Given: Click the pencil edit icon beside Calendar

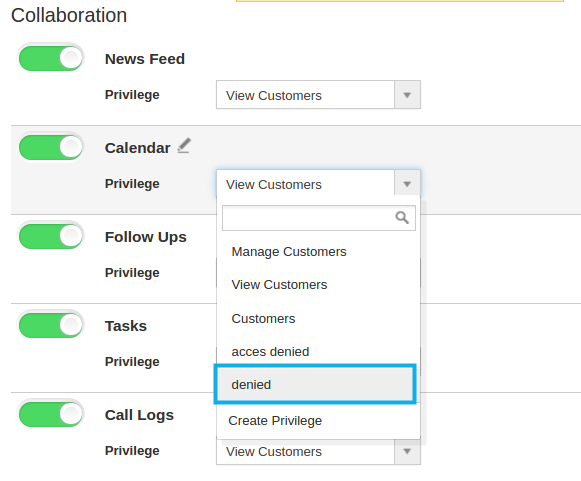Looking at the screenshot, I should pos(184,145).
